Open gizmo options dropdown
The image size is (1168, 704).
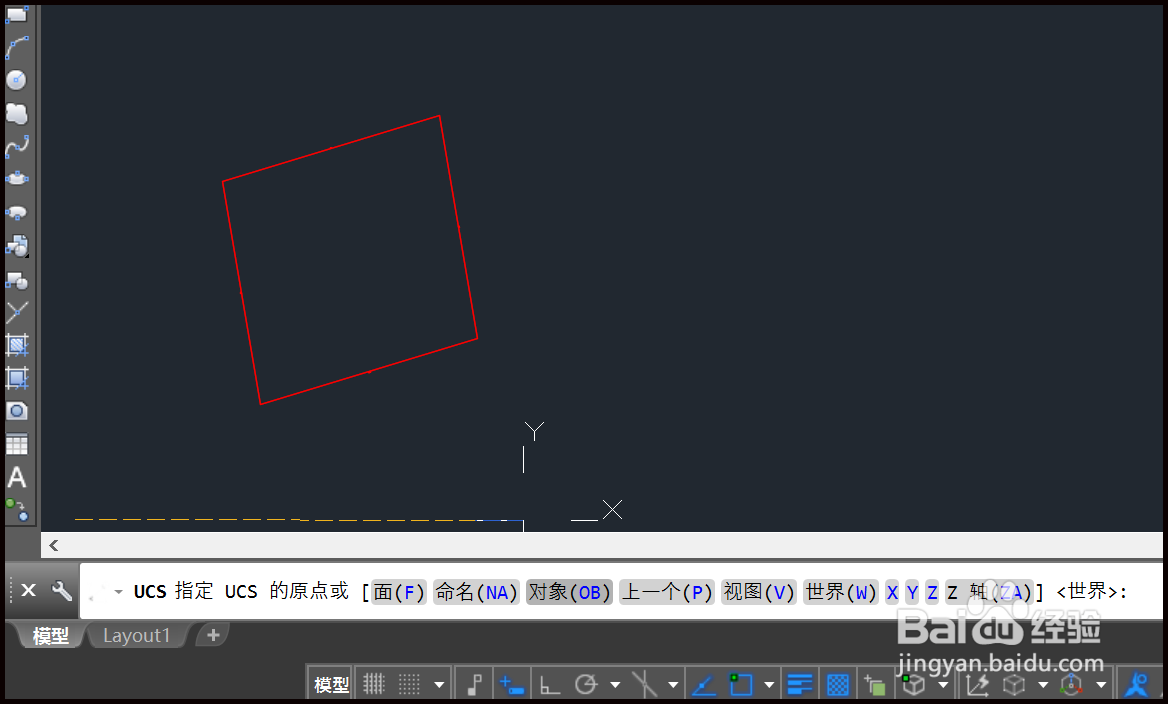coord(1101,685)
